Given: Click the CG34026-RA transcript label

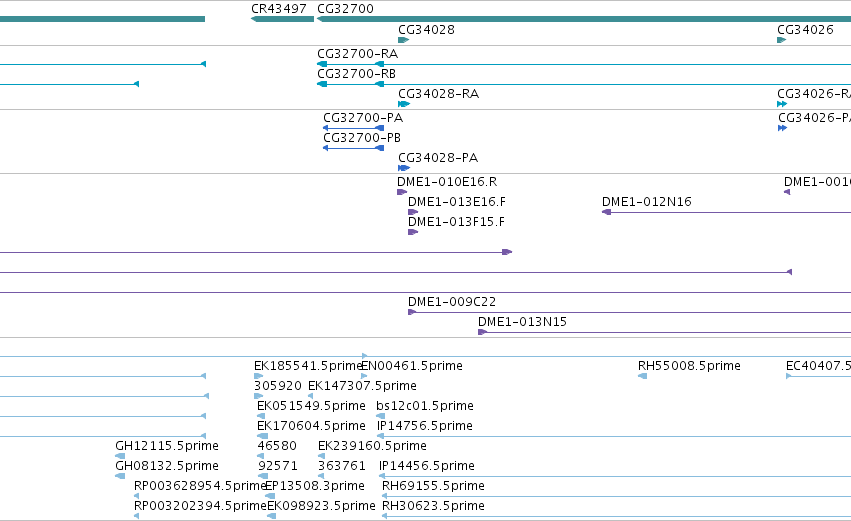Looking at the screenshot, I should point(814,94).
